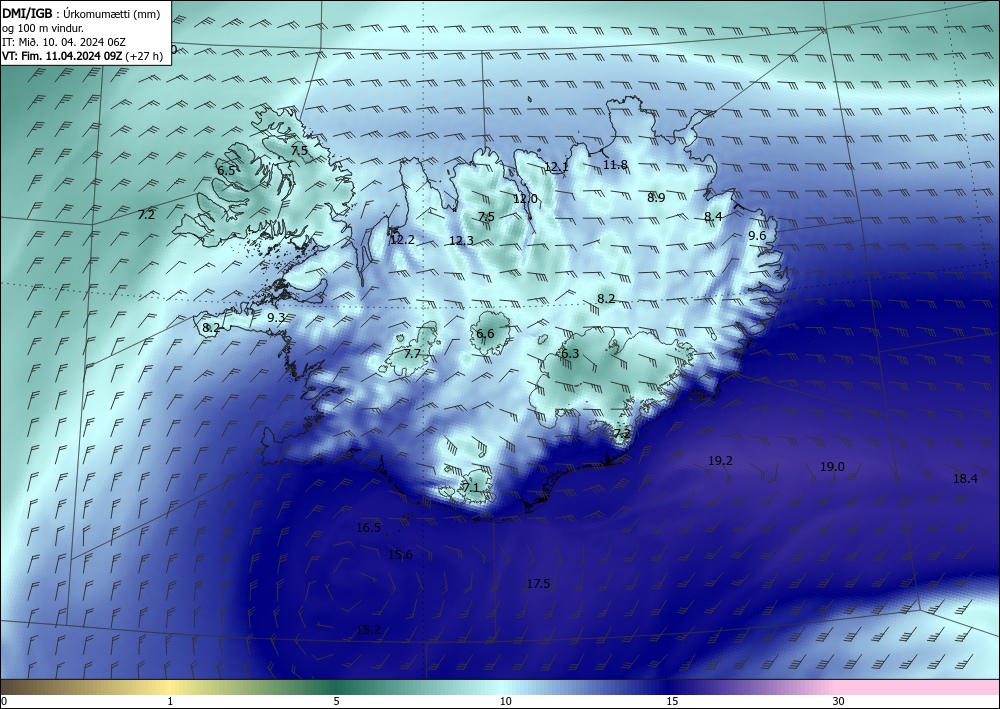Click the 'DMI/IGB : Úrkomumætti (mm)' title line
1000x709 pixels.
[x=81, y=13]
